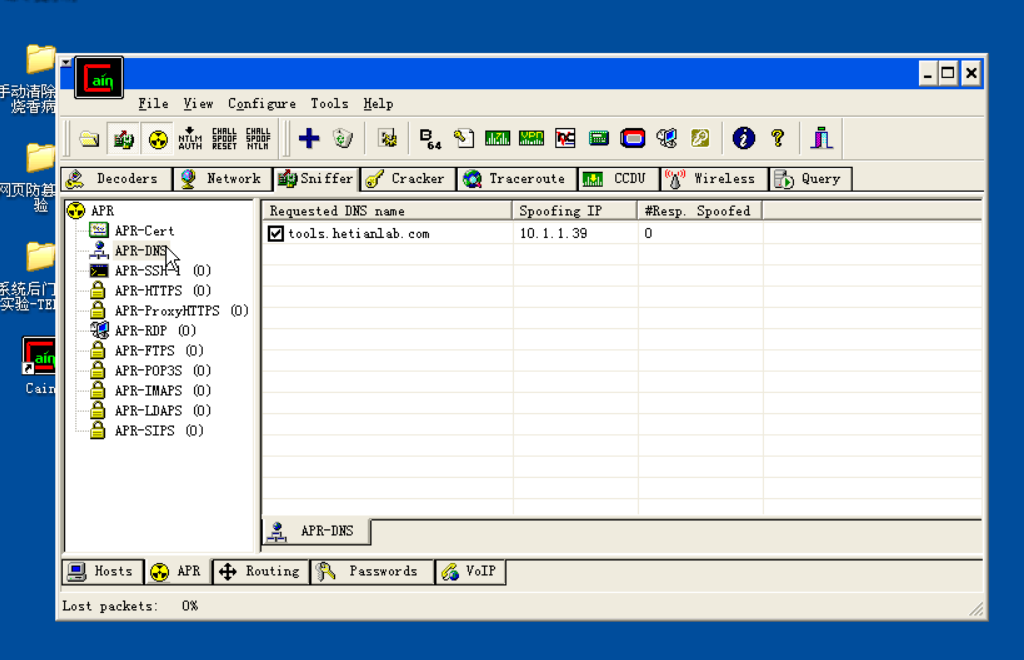
Task: Select APR-IMAPS (0) in the tree
Action: pos(163,390)
